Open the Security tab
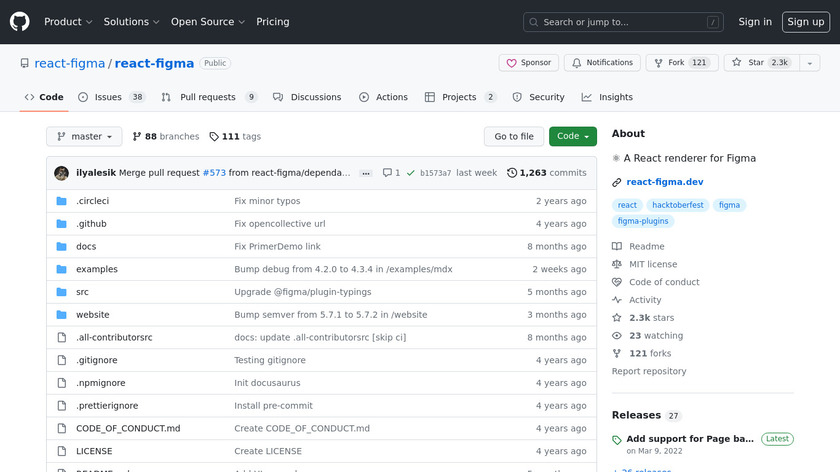This screenshot has width=840, height=472. point(538,97)
